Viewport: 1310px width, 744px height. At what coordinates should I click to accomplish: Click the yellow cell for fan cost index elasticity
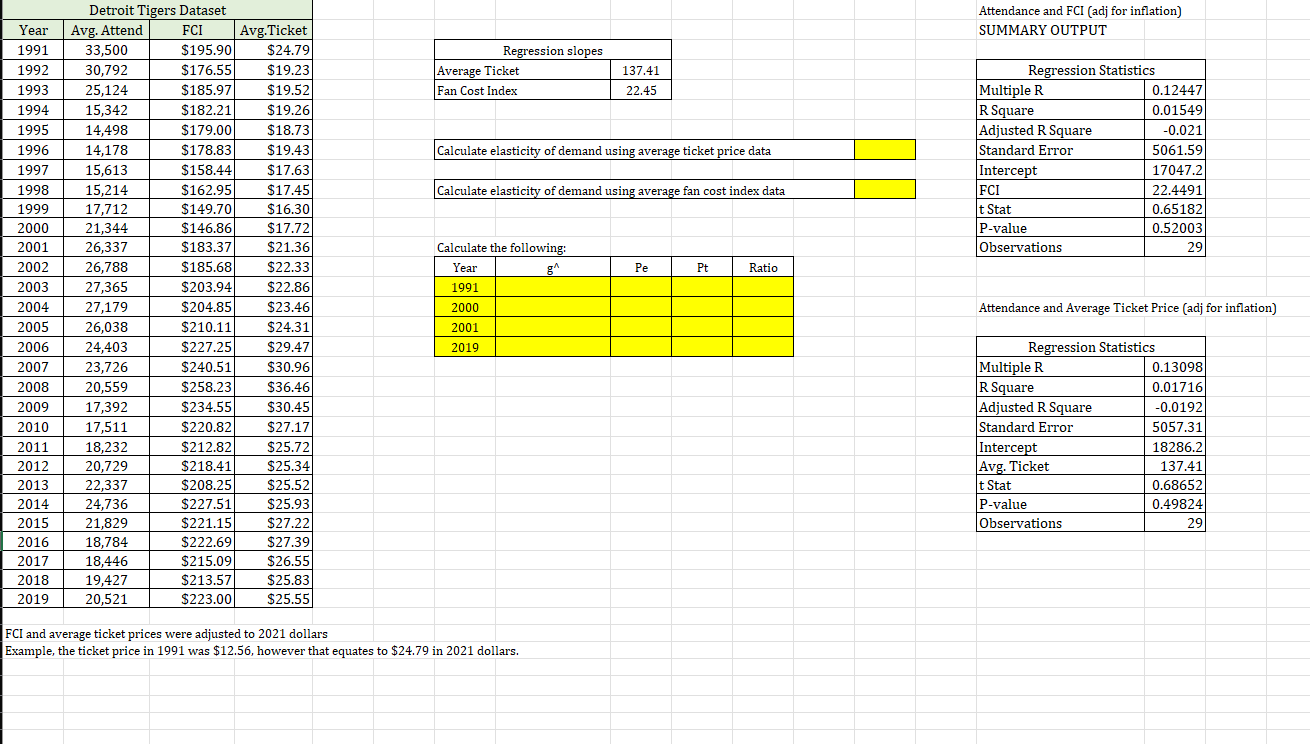point(884,188)
